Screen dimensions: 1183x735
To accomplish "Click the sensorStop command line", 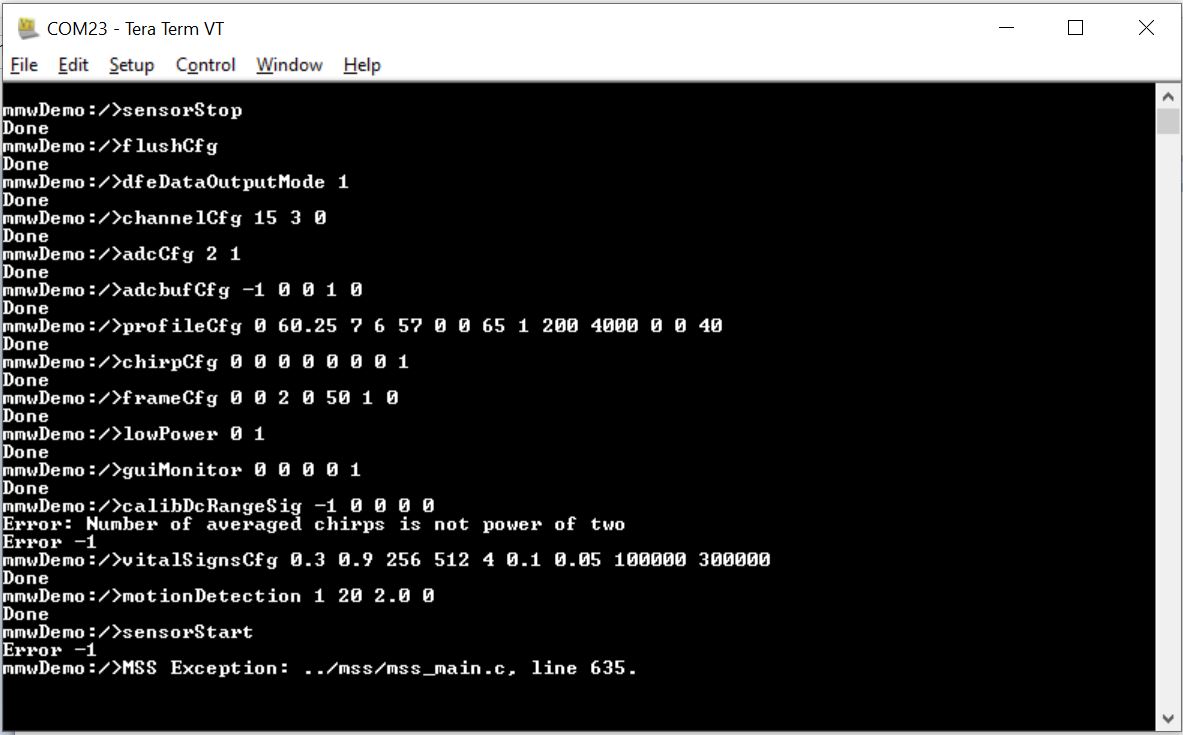I will [122, 110].
